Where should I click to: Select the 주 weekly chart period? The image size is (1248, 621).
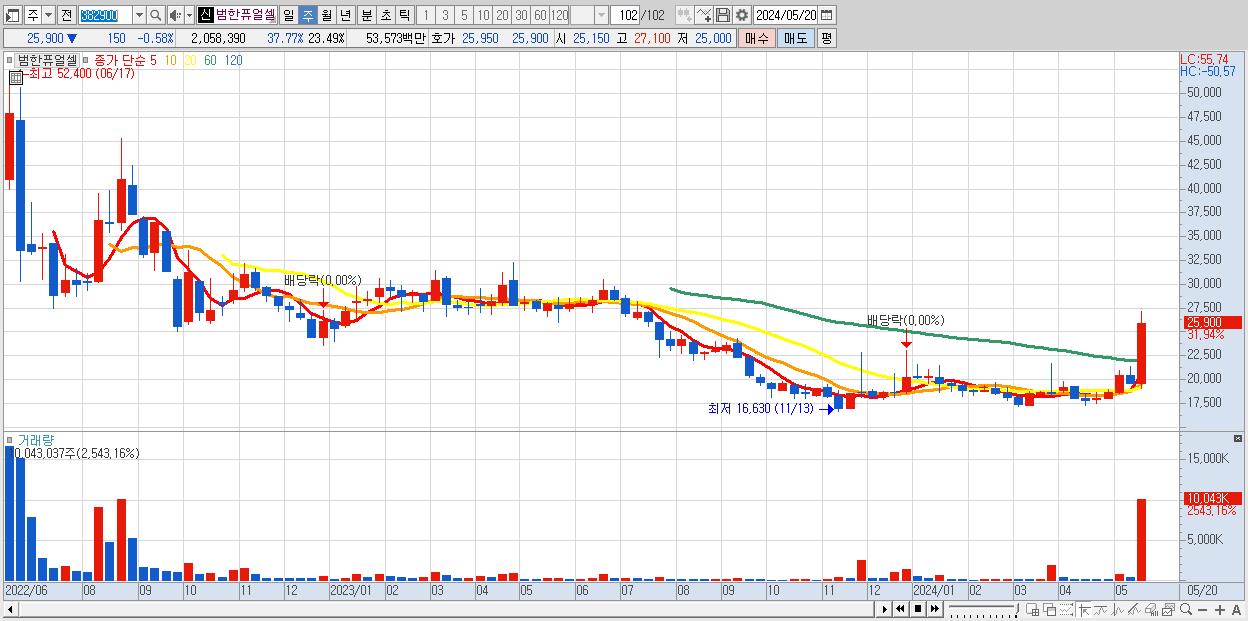tap(307, 15)
